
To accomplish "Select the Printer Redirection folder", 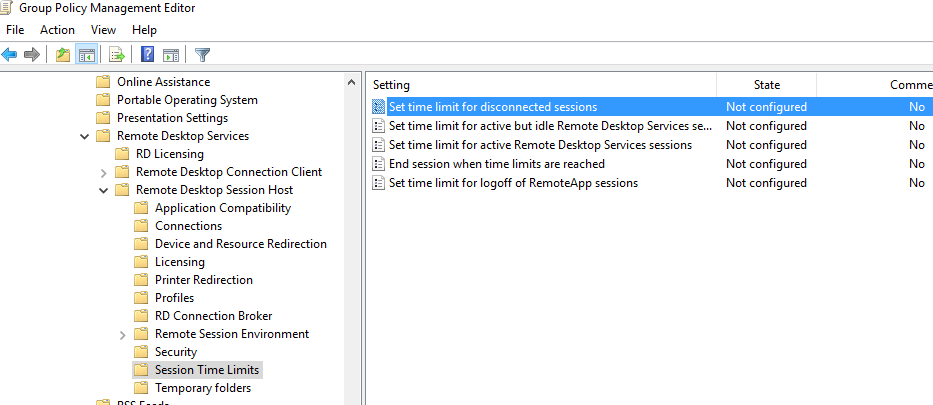I will (203, 280).
